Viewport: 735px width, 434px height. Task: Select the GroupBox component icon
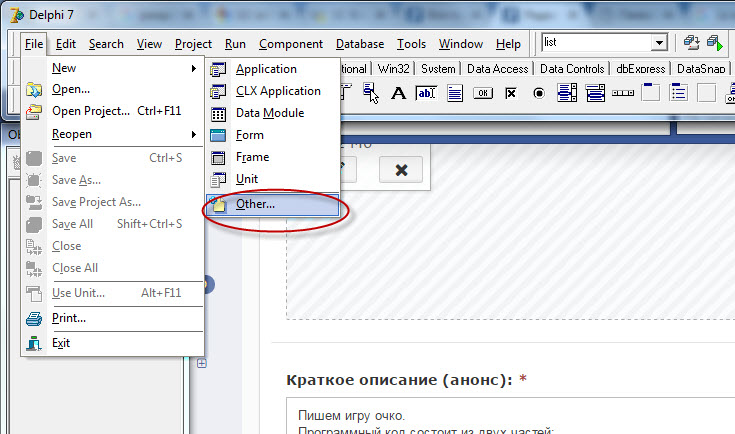coord(651,92)
